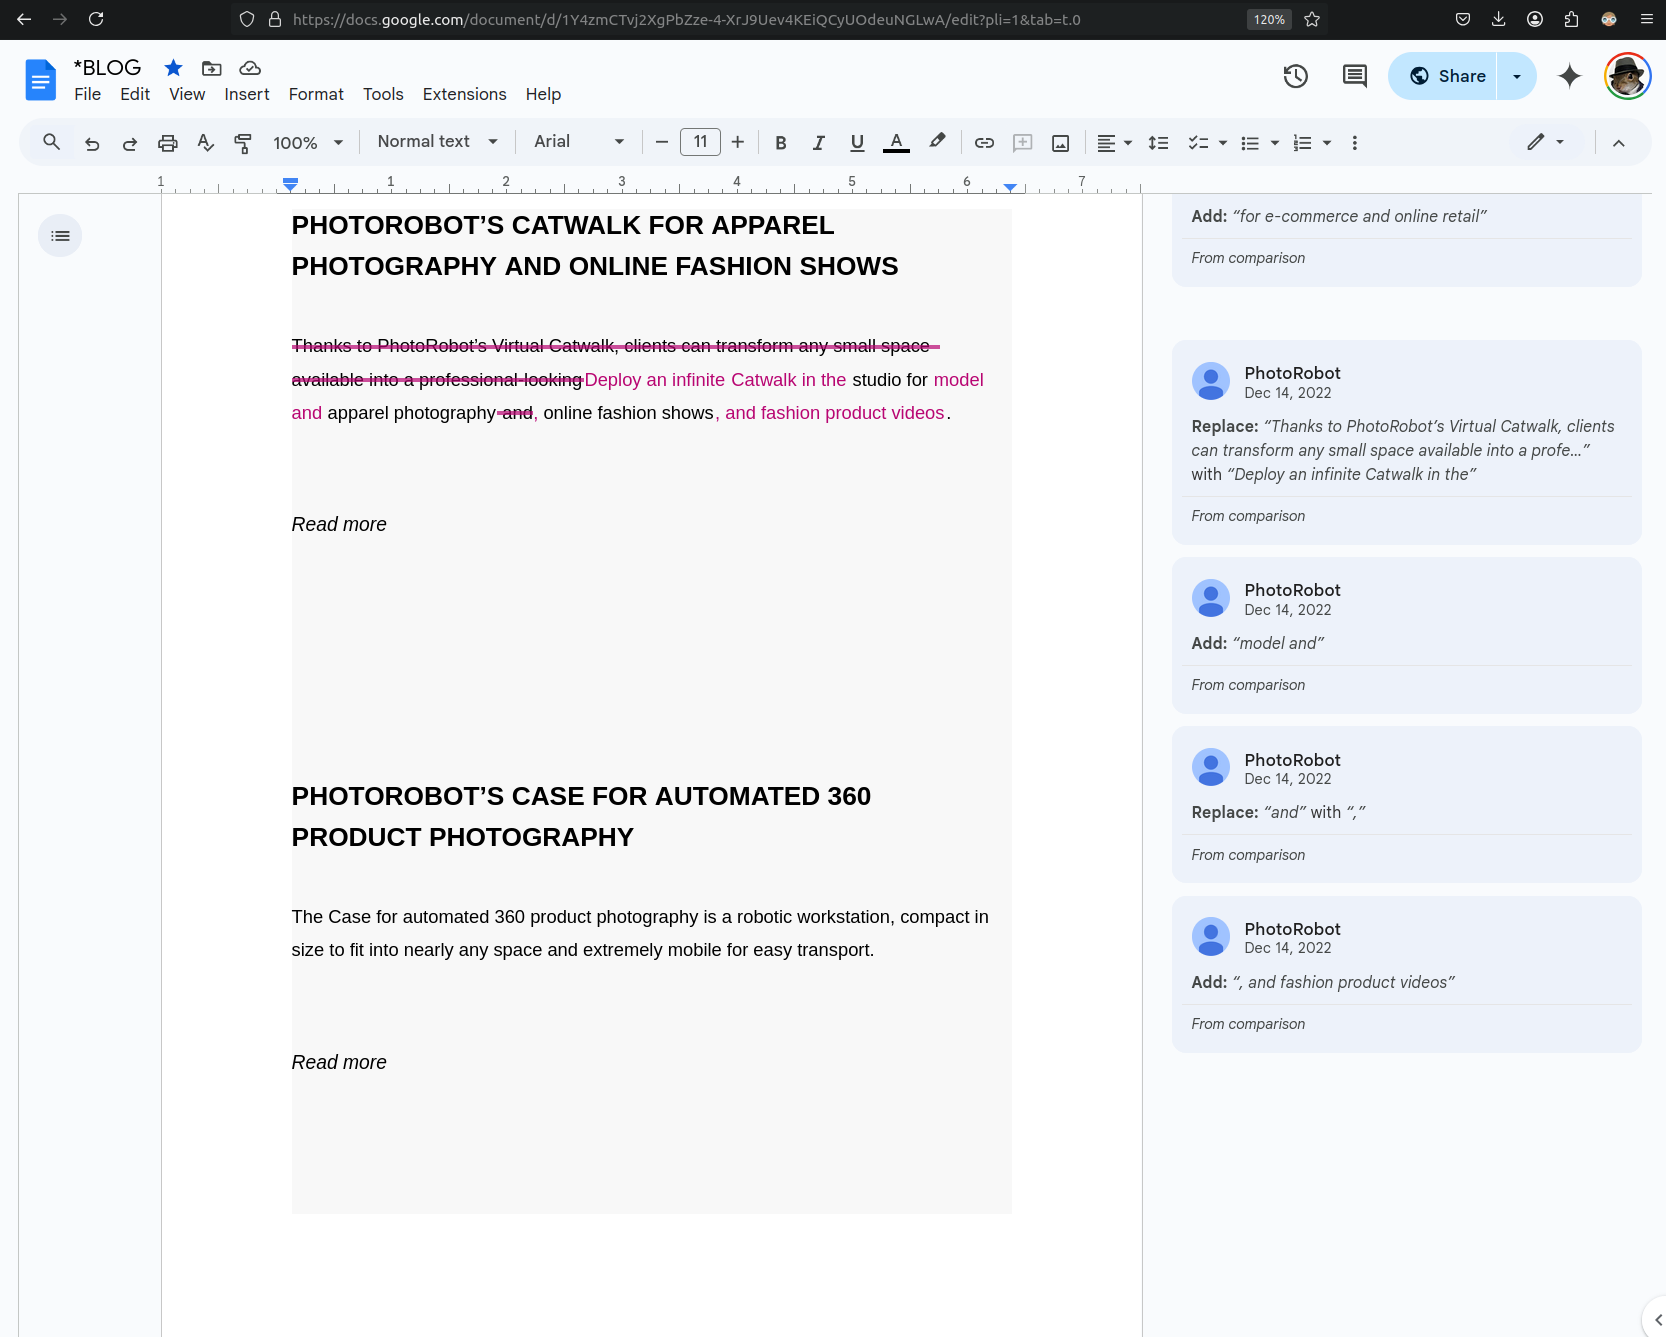
Task: Move document to folder icon
Action: 211,68
